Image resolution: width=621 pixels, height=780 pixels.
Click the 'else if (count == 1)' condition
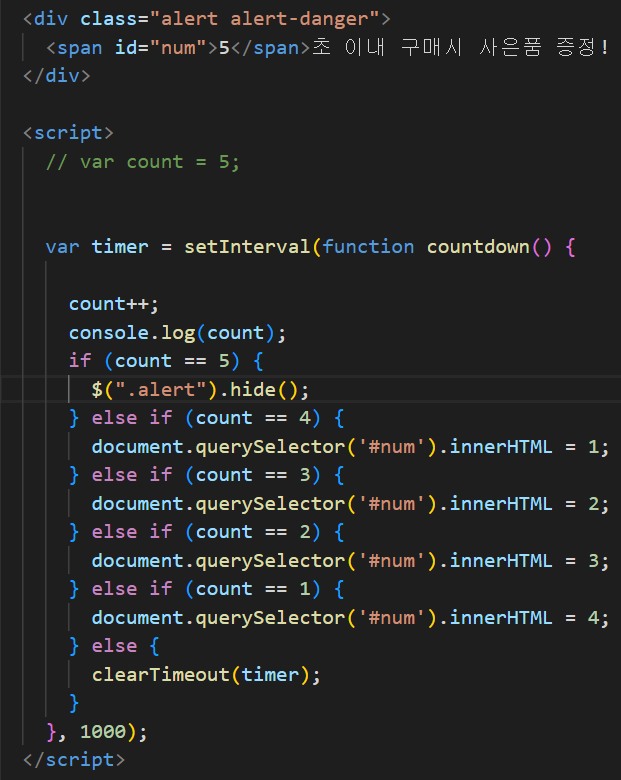(206, 589)
